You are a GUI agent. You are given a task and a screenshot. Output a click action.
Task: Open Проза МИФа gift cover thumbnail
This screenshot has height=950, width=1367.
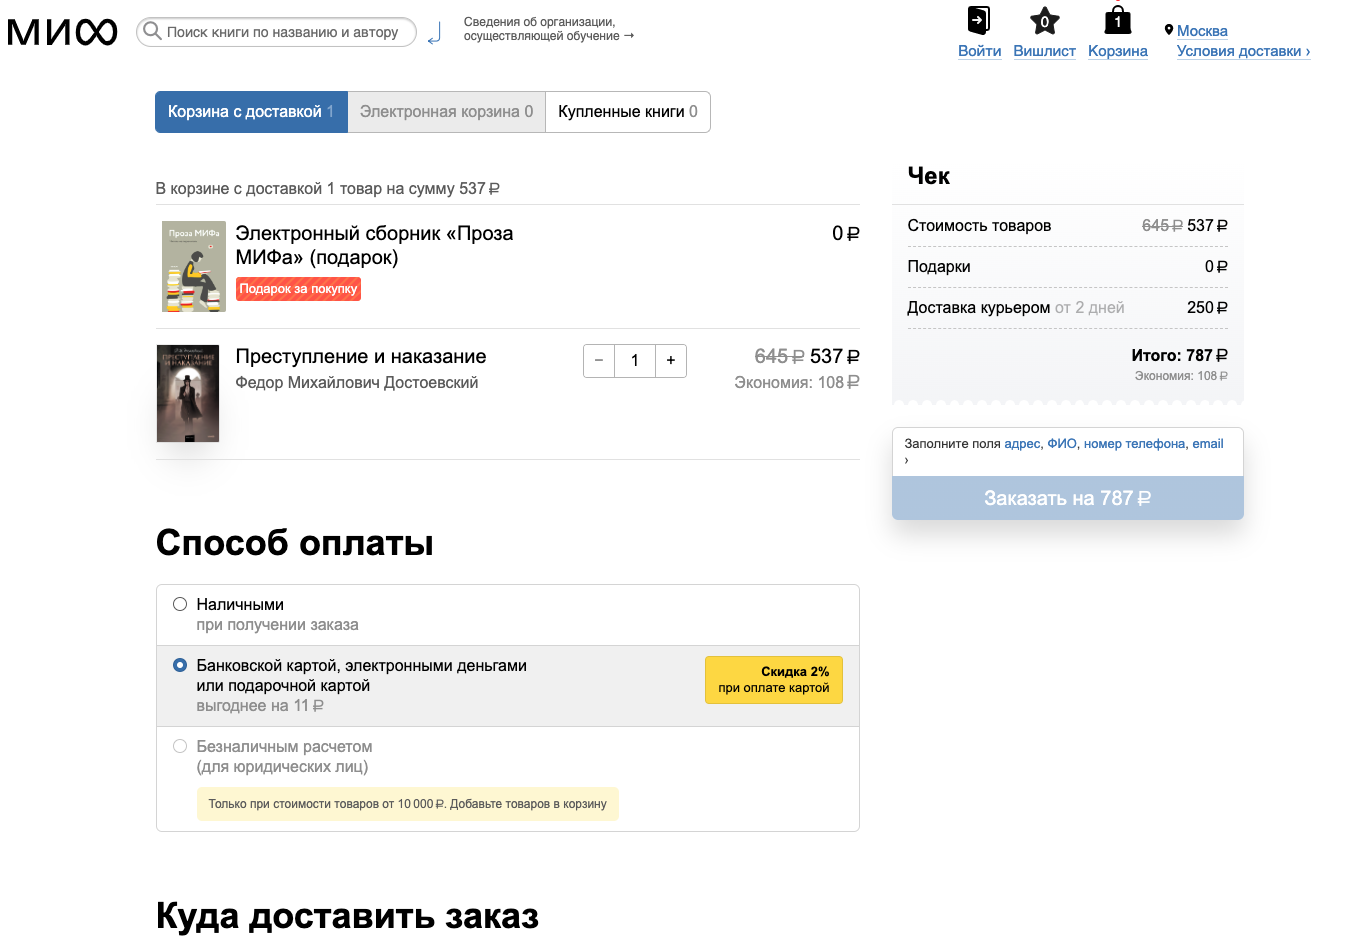194,267
